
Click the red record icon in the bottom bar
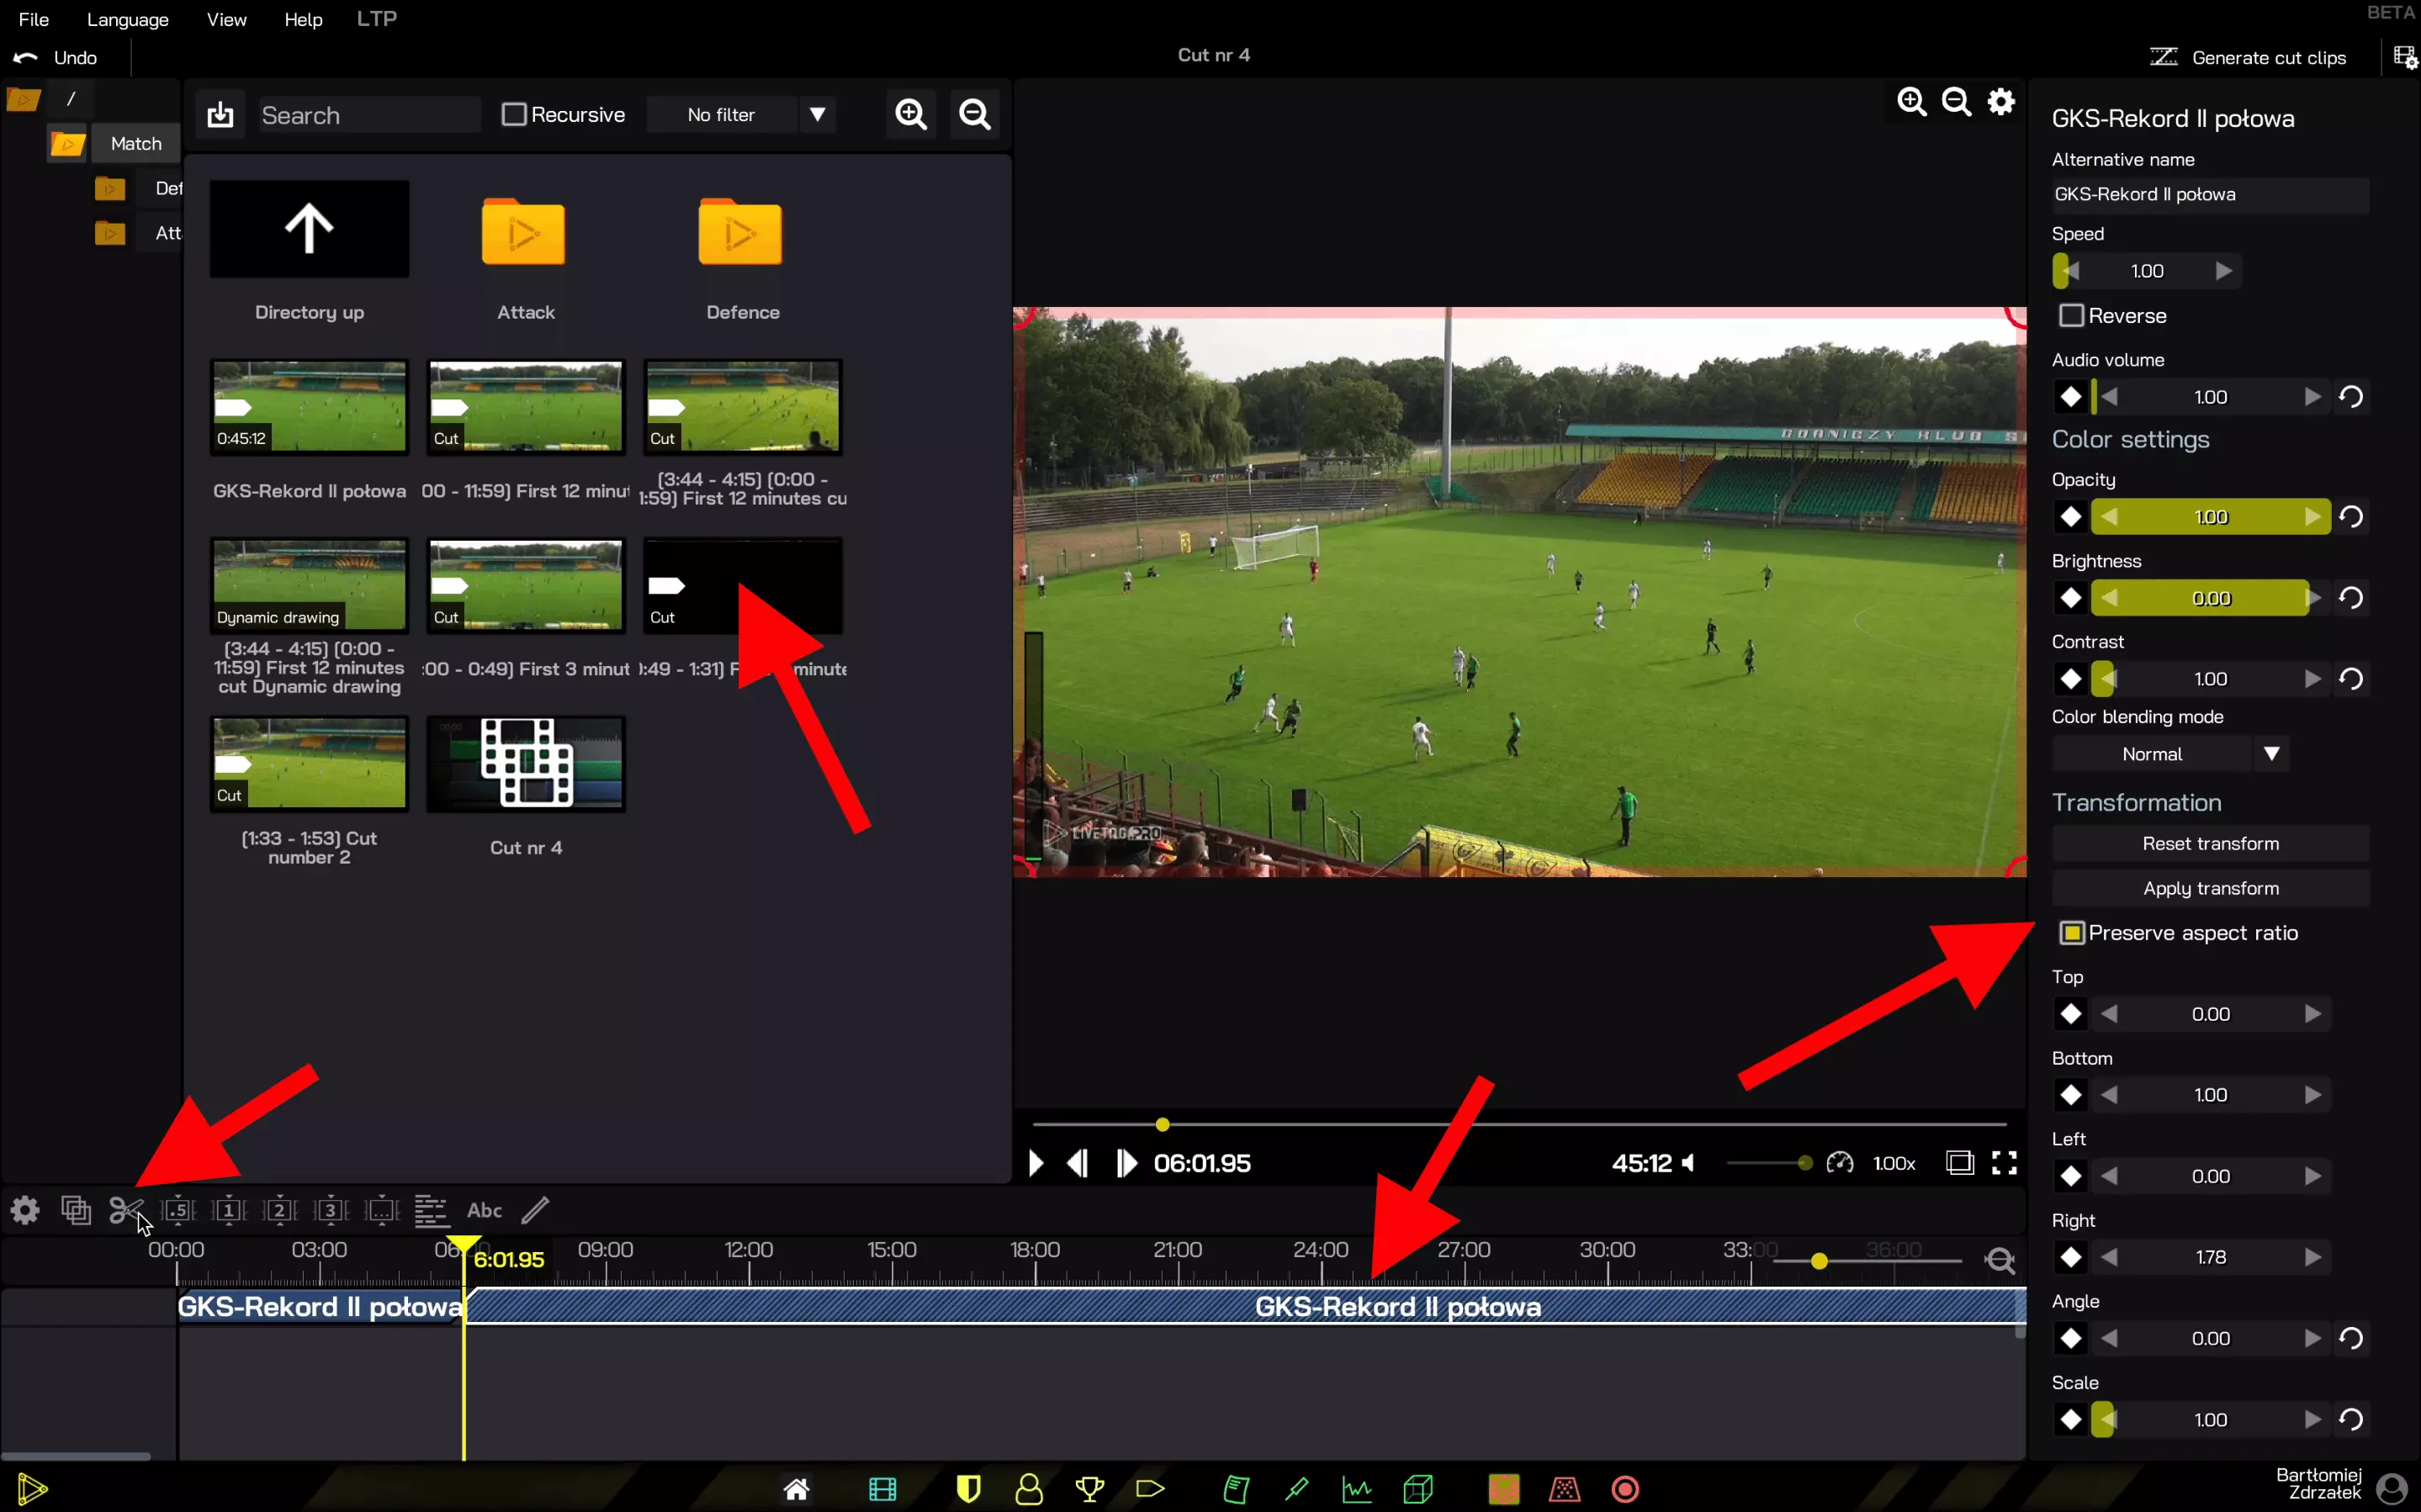pos(1625,1489)
